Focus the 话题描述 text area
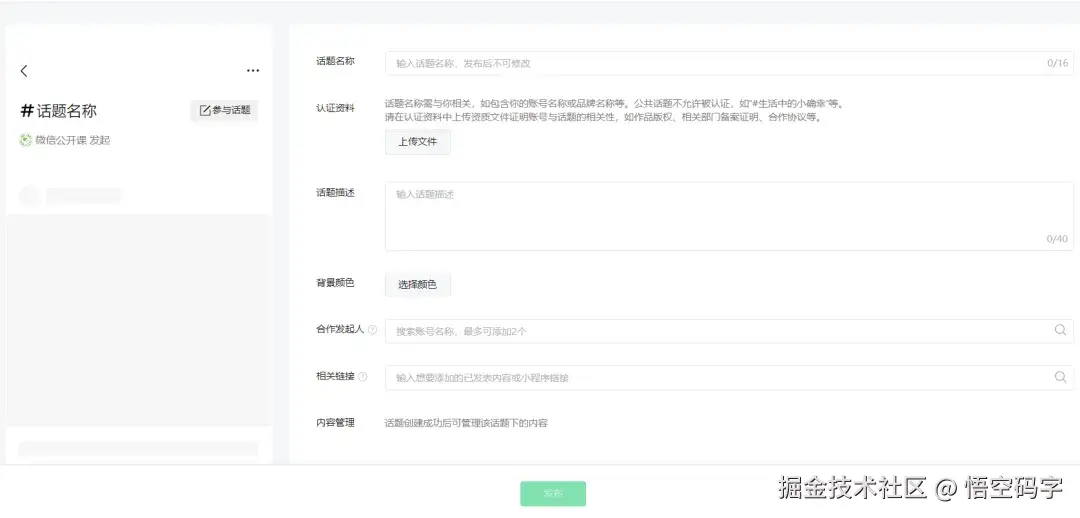The image size is (1080, 518). tap(729, 216)
